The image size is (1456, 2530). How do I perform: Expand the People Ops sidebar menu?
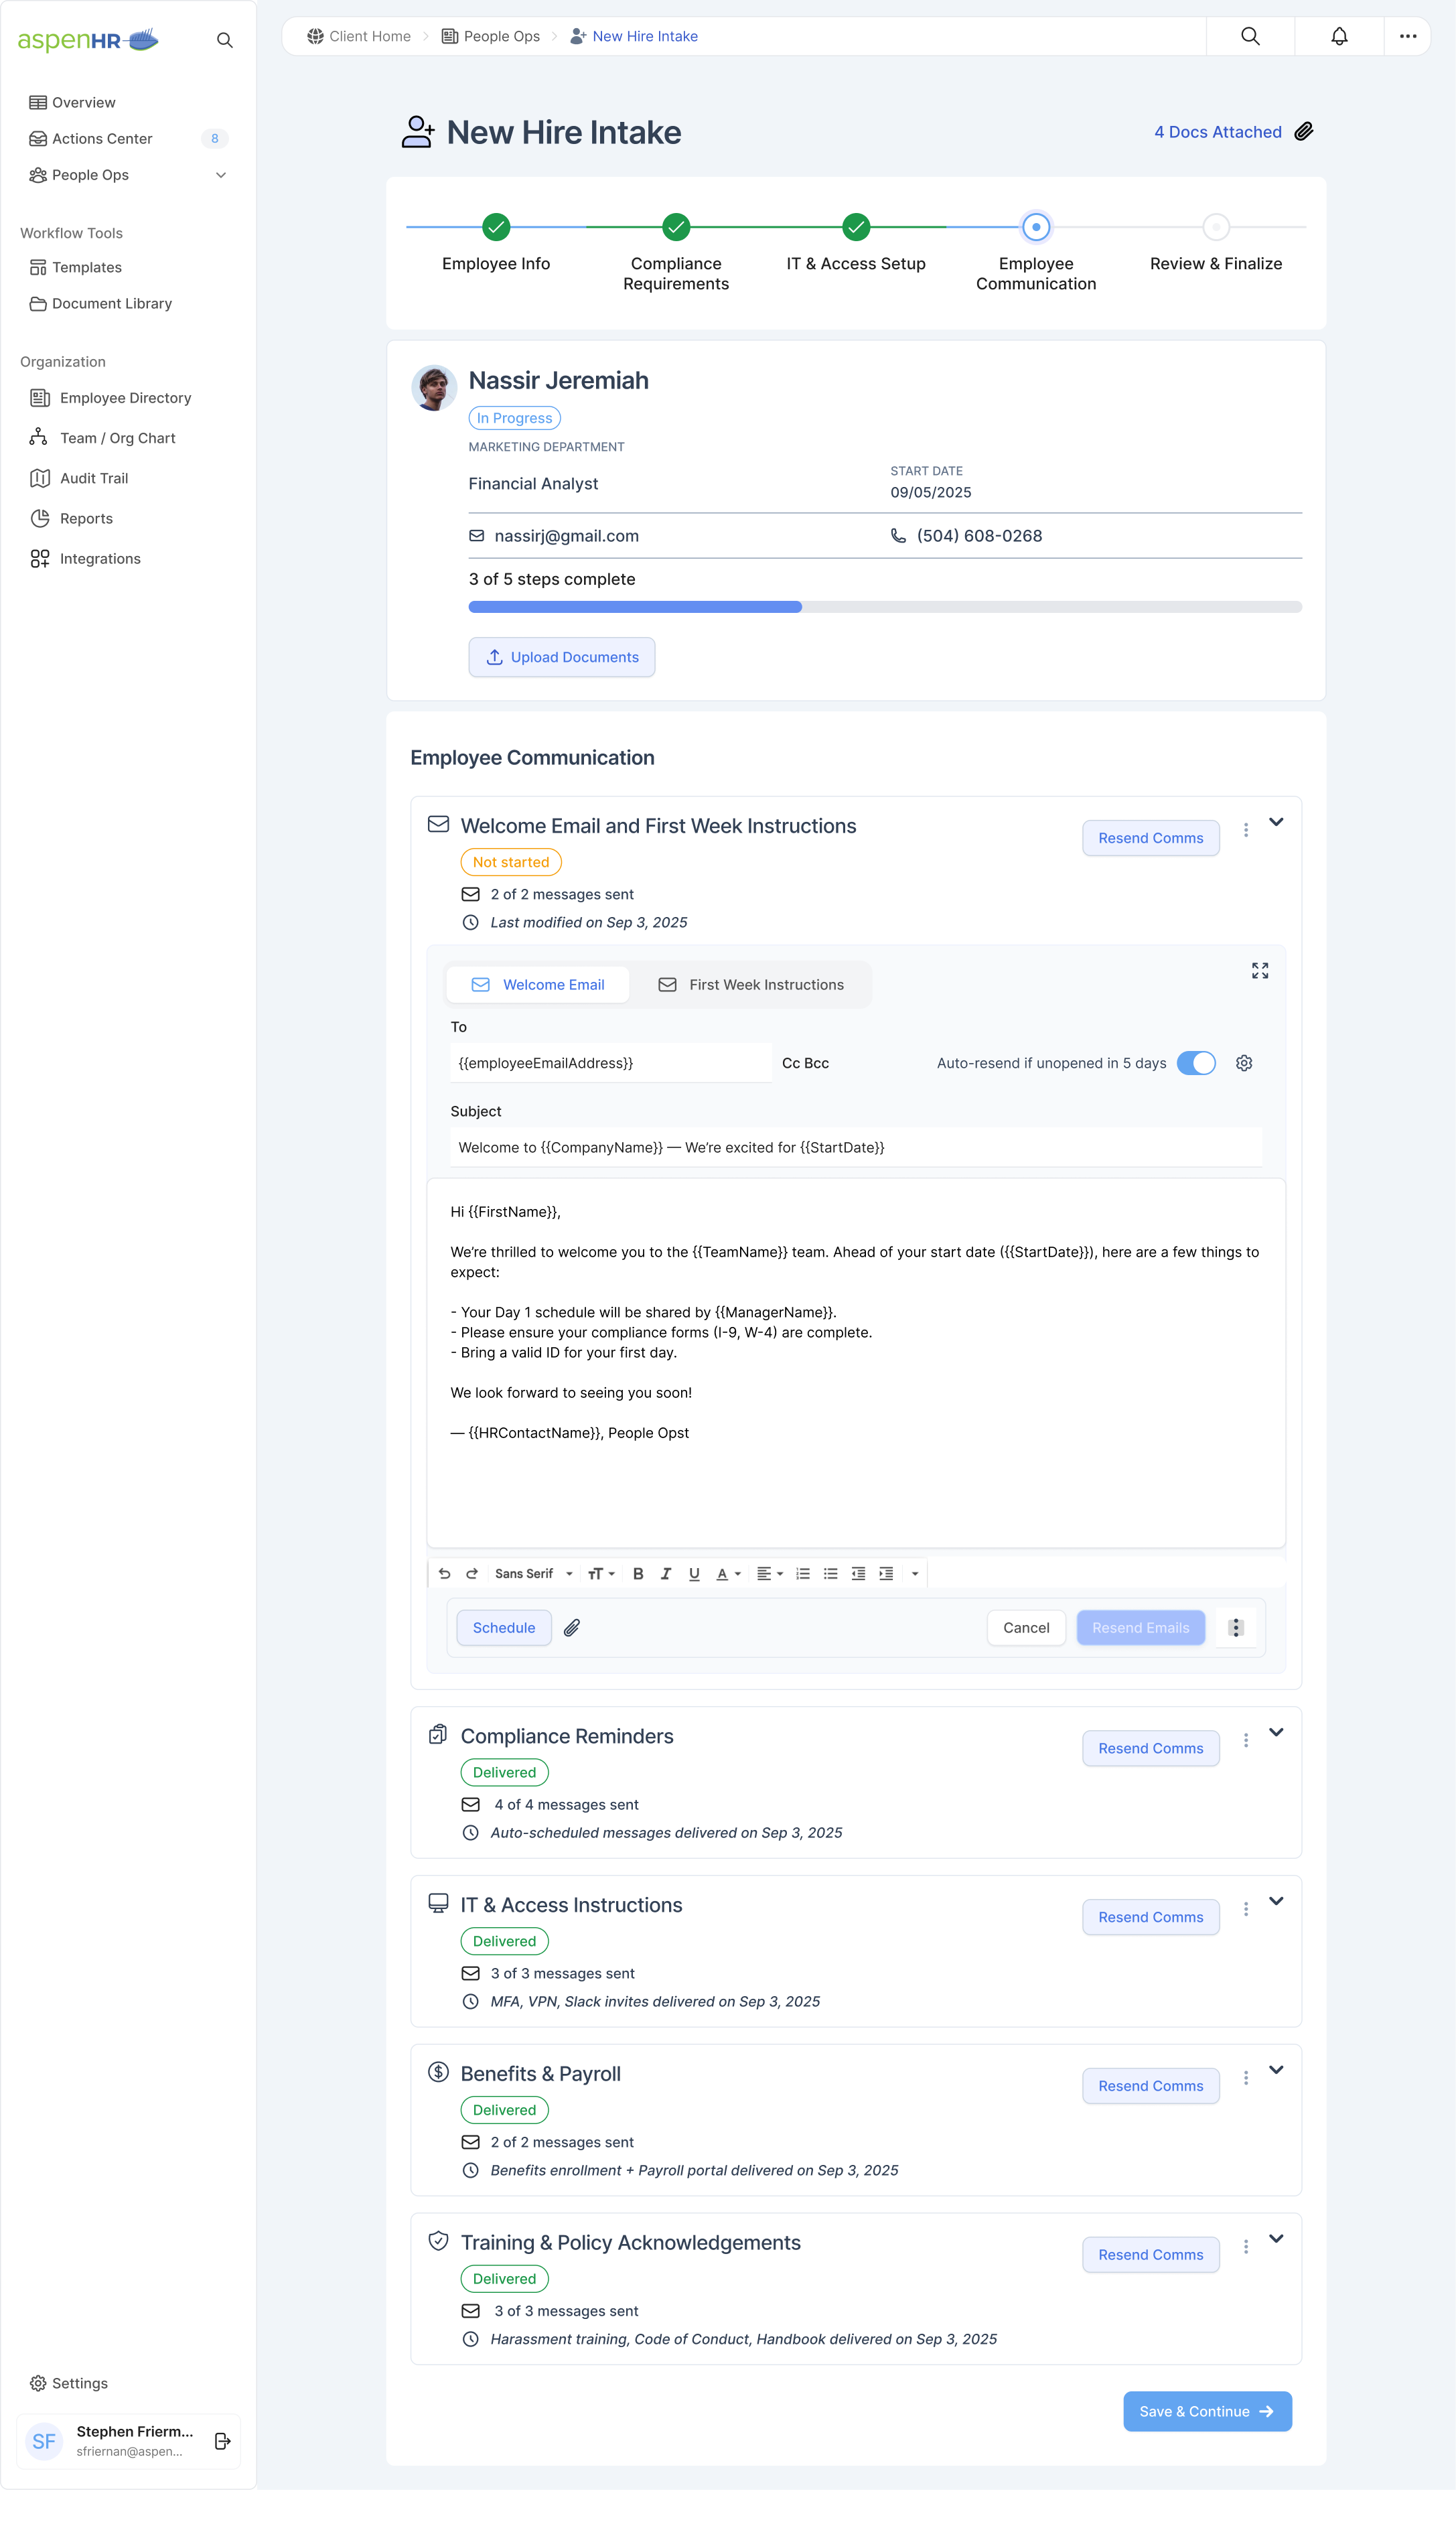pos(221,175)
